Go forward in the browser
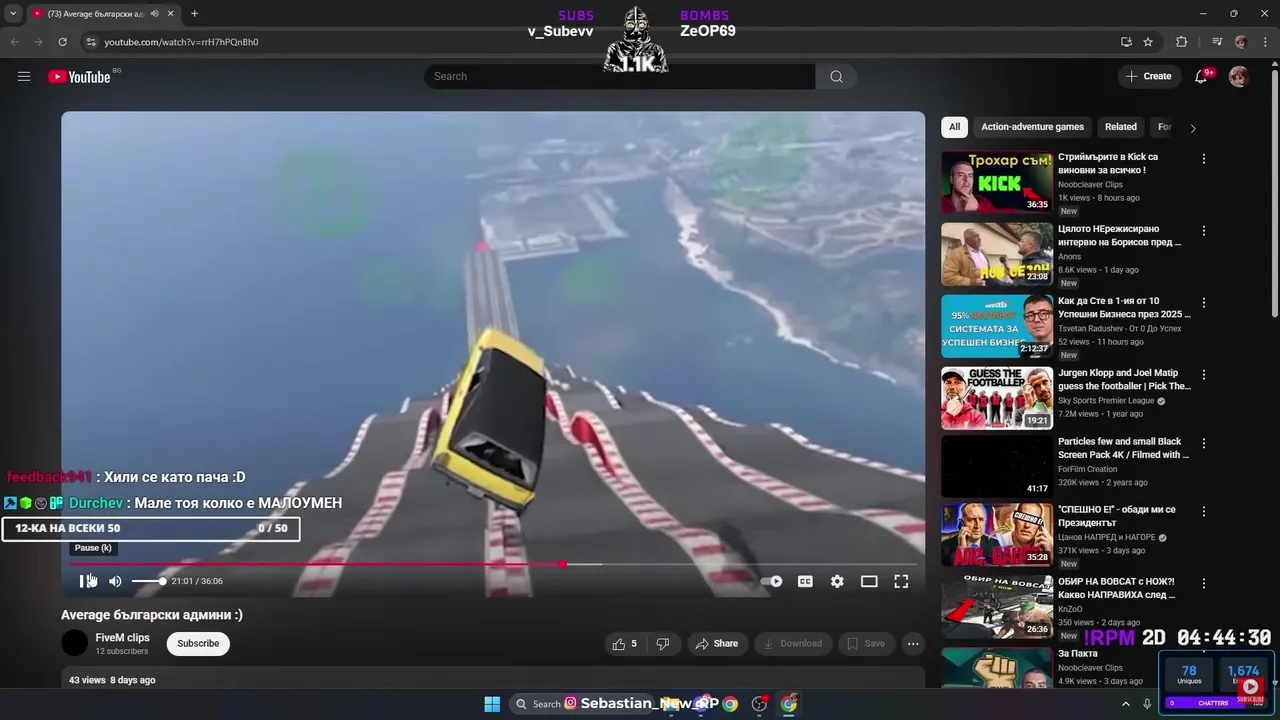 tap(38, 42)
